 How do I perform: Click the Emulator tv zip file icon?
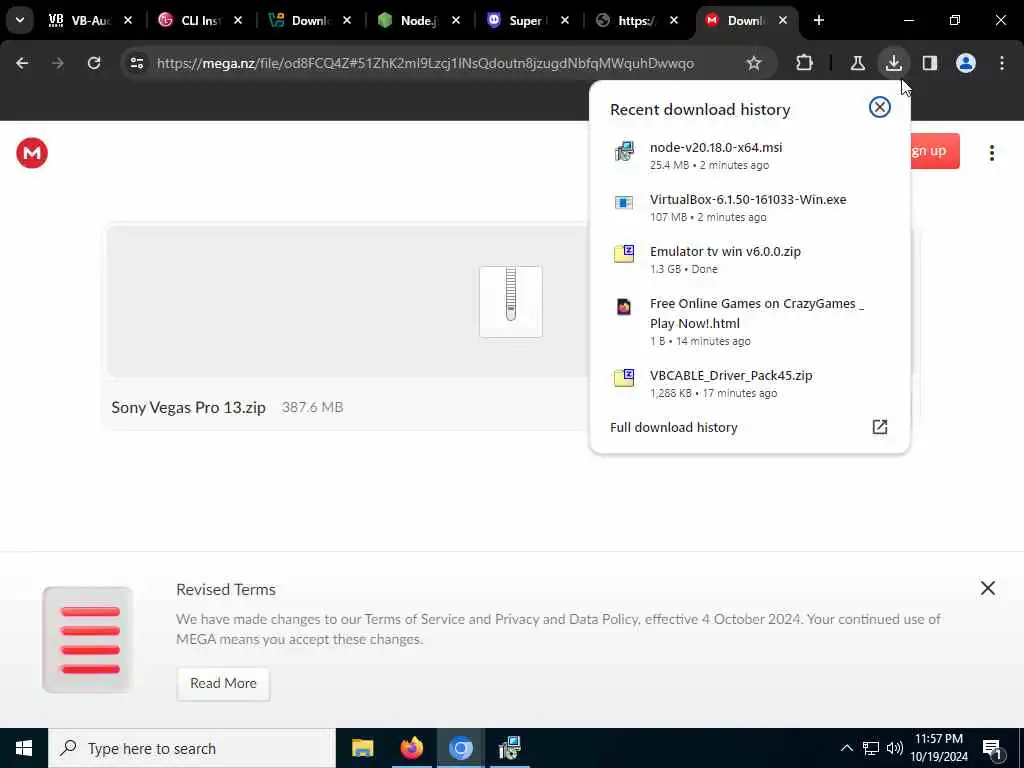click(624, 253)
